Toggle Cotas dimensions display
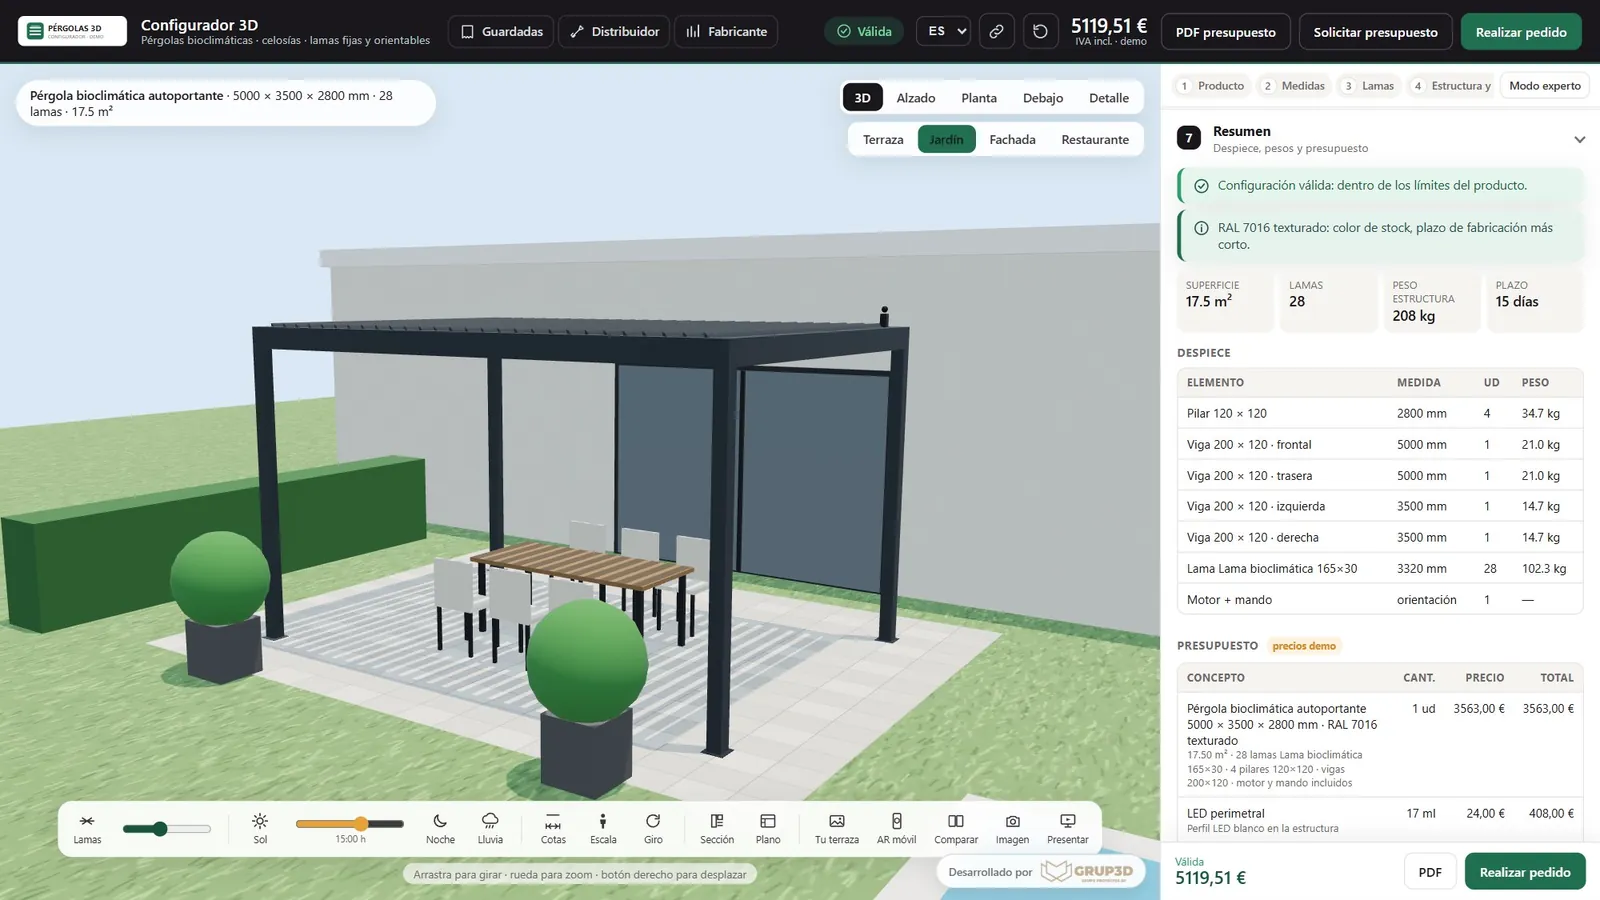Viewport: 1600px width, 900px height. tap(553, 828)
